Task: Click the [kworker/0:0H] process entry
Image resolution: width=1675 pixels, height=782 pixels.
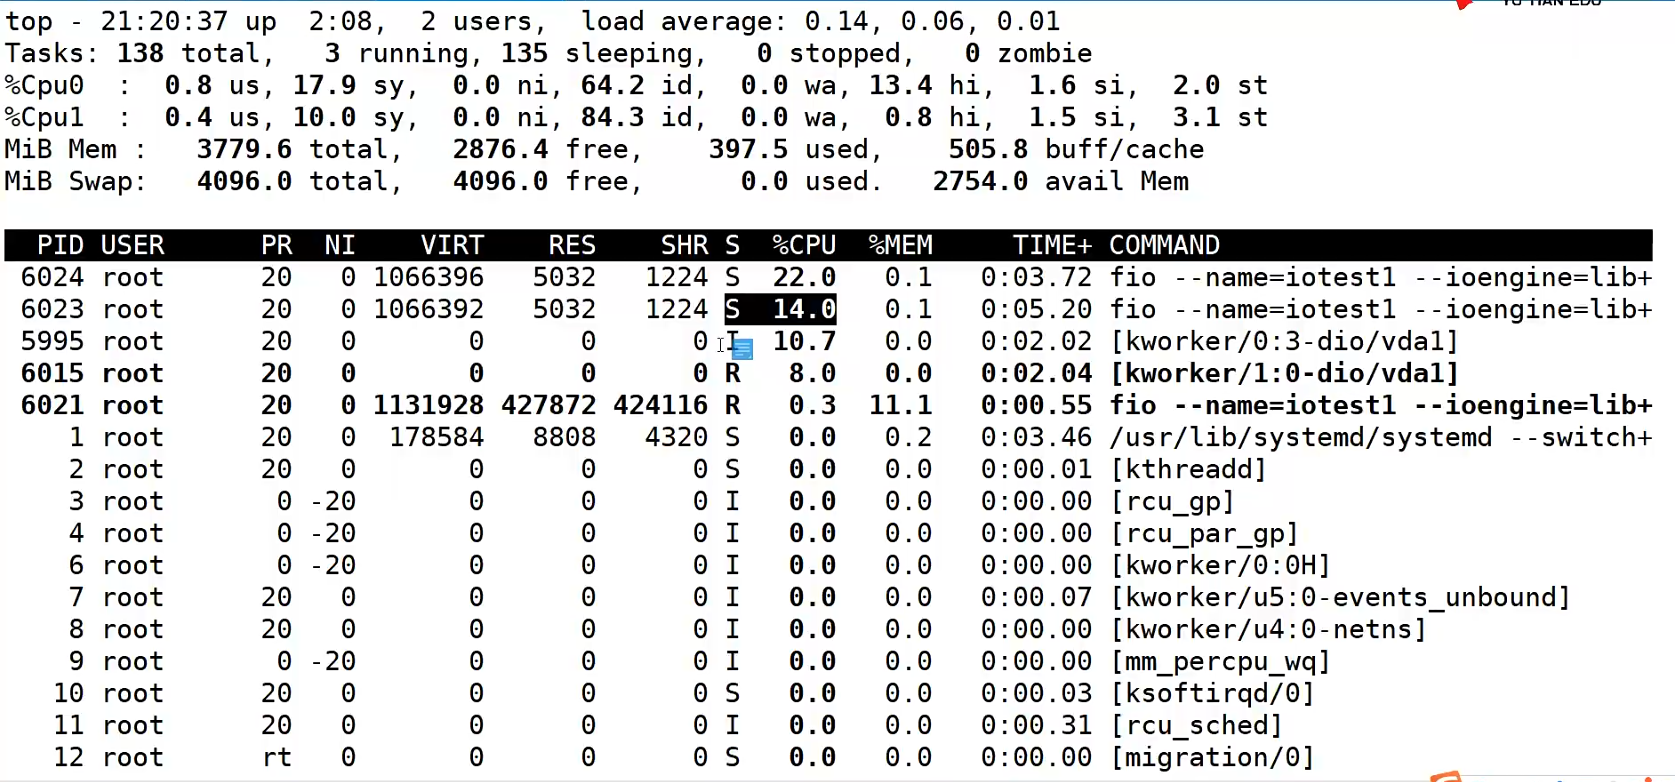Action: point(1220,565)
